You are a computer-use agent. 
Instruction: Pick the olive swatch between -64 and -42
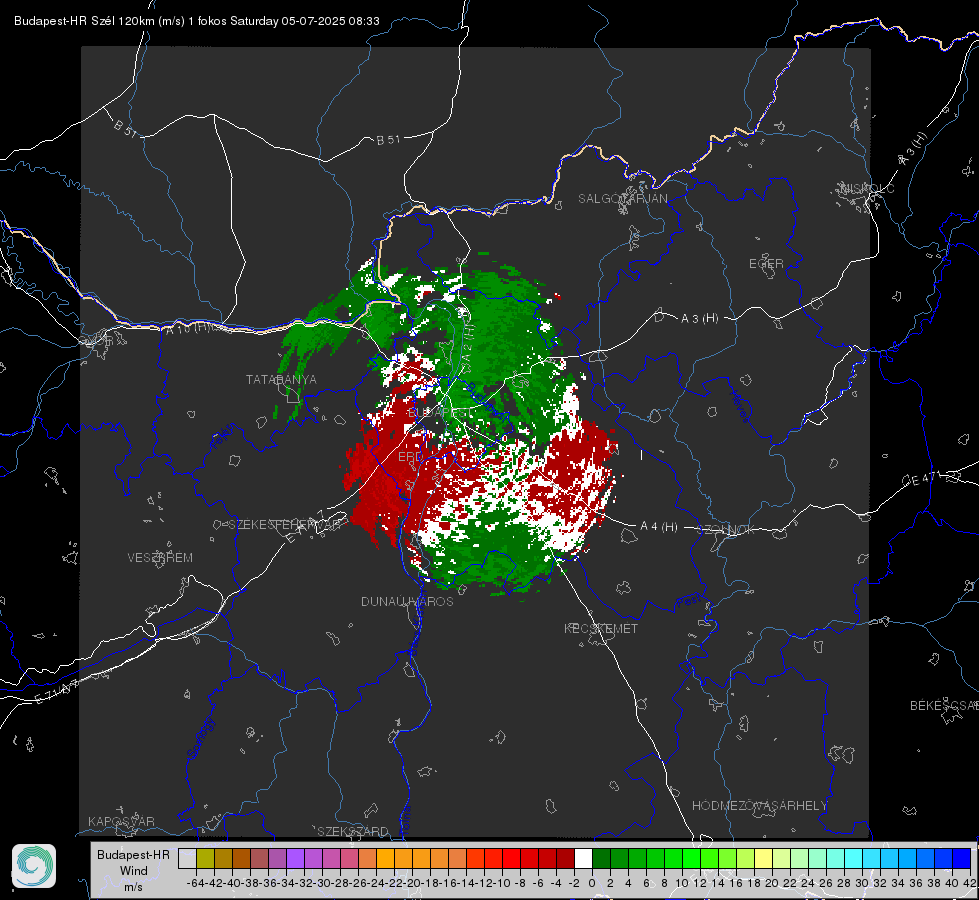[205, 858]
